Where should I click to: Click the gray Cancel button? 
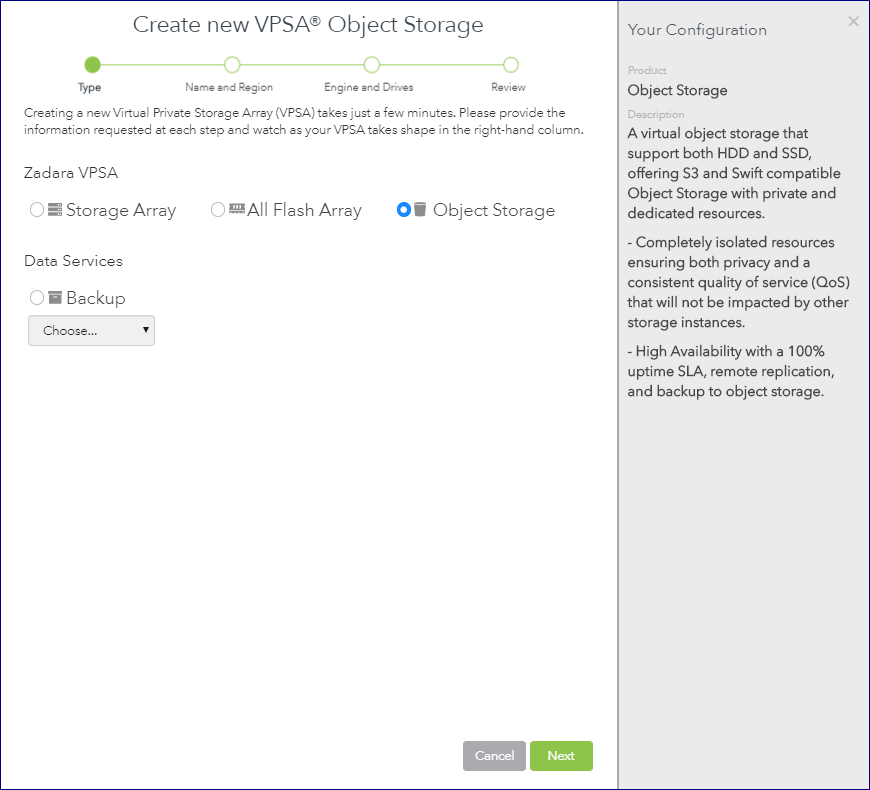(x=494, y=756)
